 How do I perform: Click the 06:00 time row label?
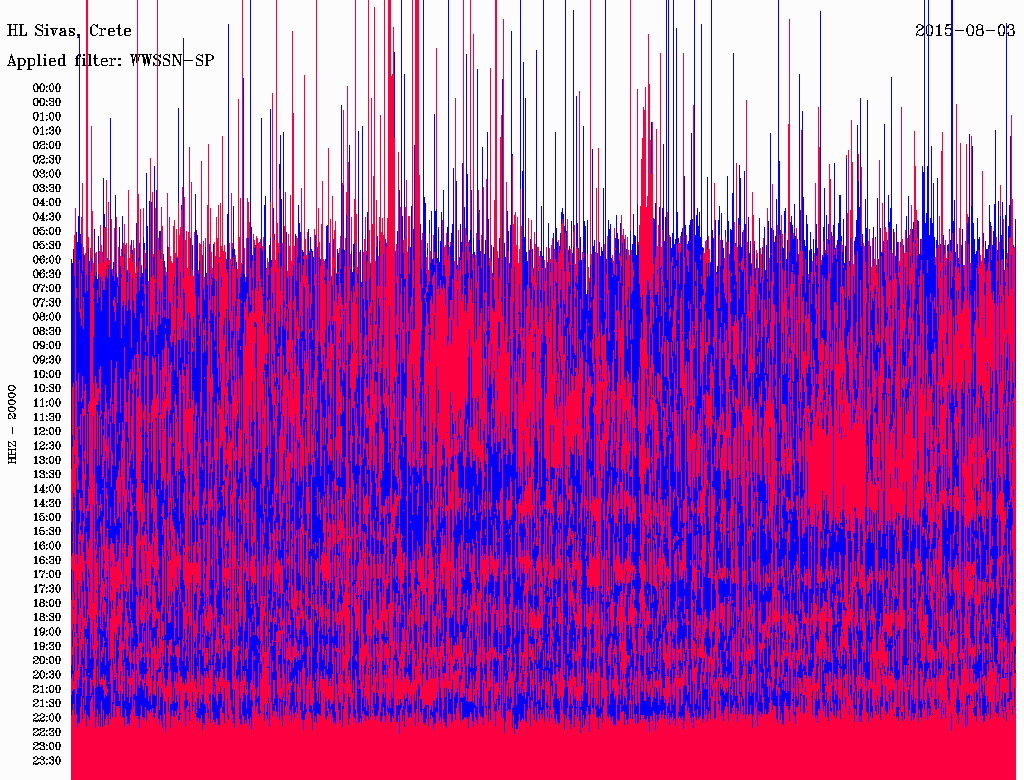[47, 260]
